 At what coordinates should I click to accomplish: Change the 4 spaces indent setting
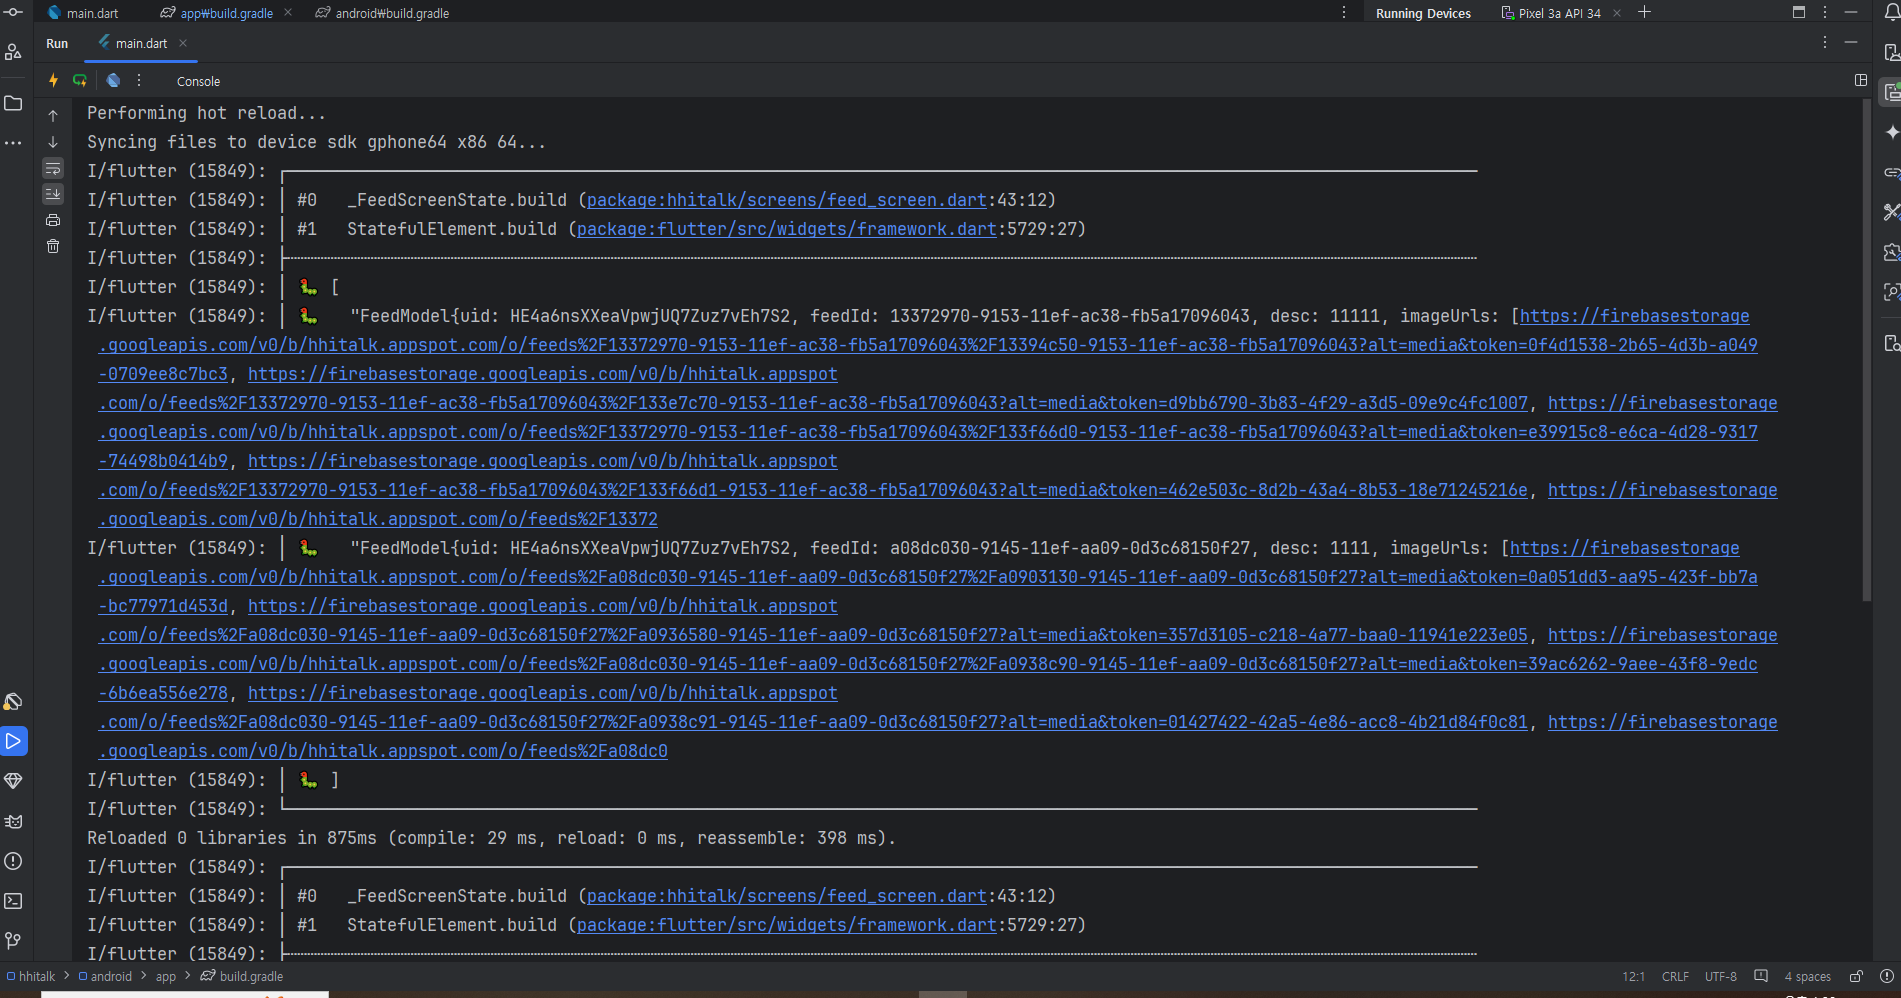[x=1807, y=976]
